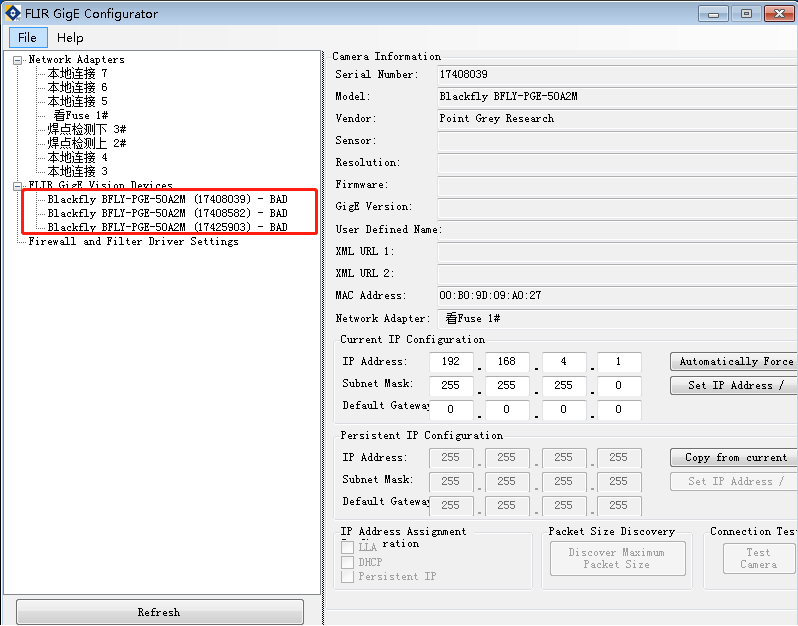The height and width of the screenshot is (626, 798).
Task: Click Set IP Address in Current IP Configuration
Action: point(734,385)
